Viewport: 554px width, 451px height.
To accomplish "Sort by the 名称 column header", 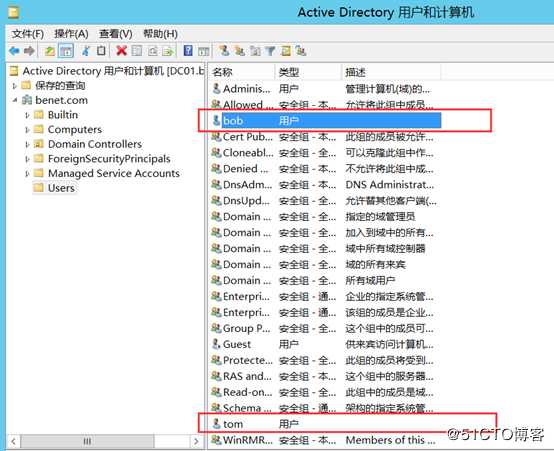I will pos(241,72).
